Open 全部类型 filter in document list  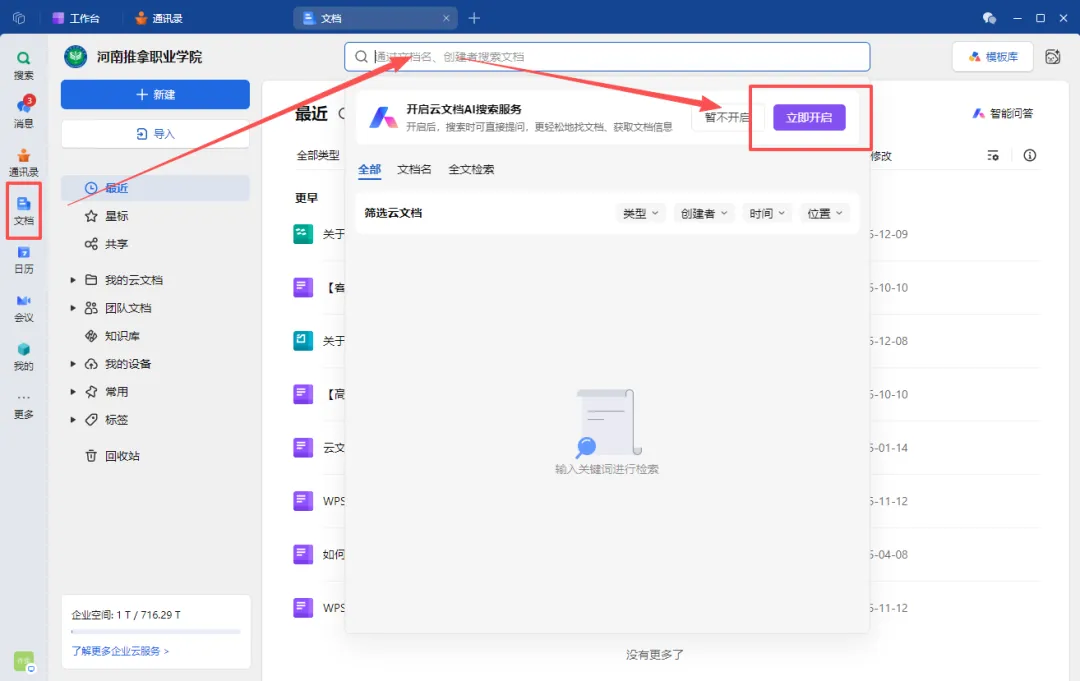pyautogui.click(x=318, y=156)
